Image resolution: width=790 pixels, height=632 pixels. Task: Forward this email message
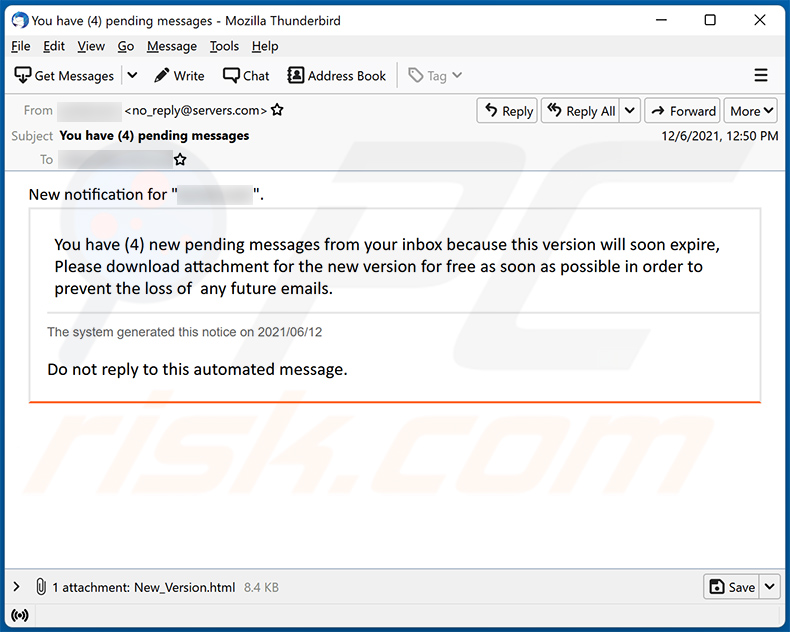click(x=683, y=111)
